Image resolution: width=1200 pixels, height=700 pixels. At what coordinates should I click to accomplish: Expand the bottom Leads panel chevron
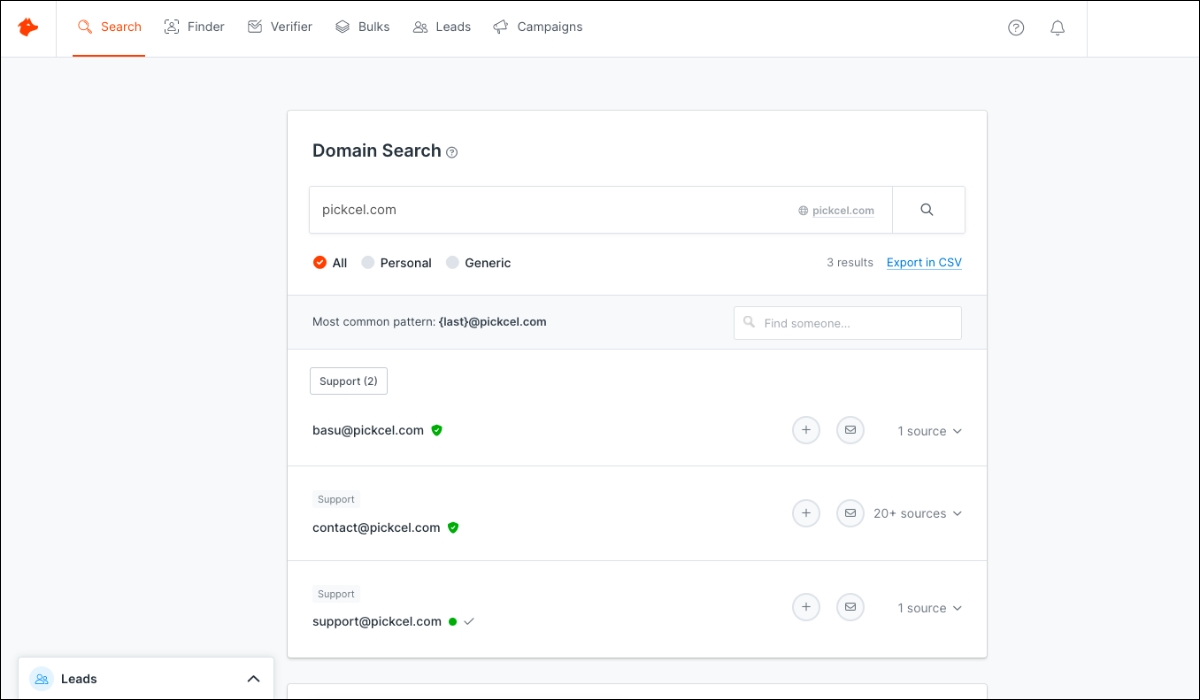click(253, 679)
